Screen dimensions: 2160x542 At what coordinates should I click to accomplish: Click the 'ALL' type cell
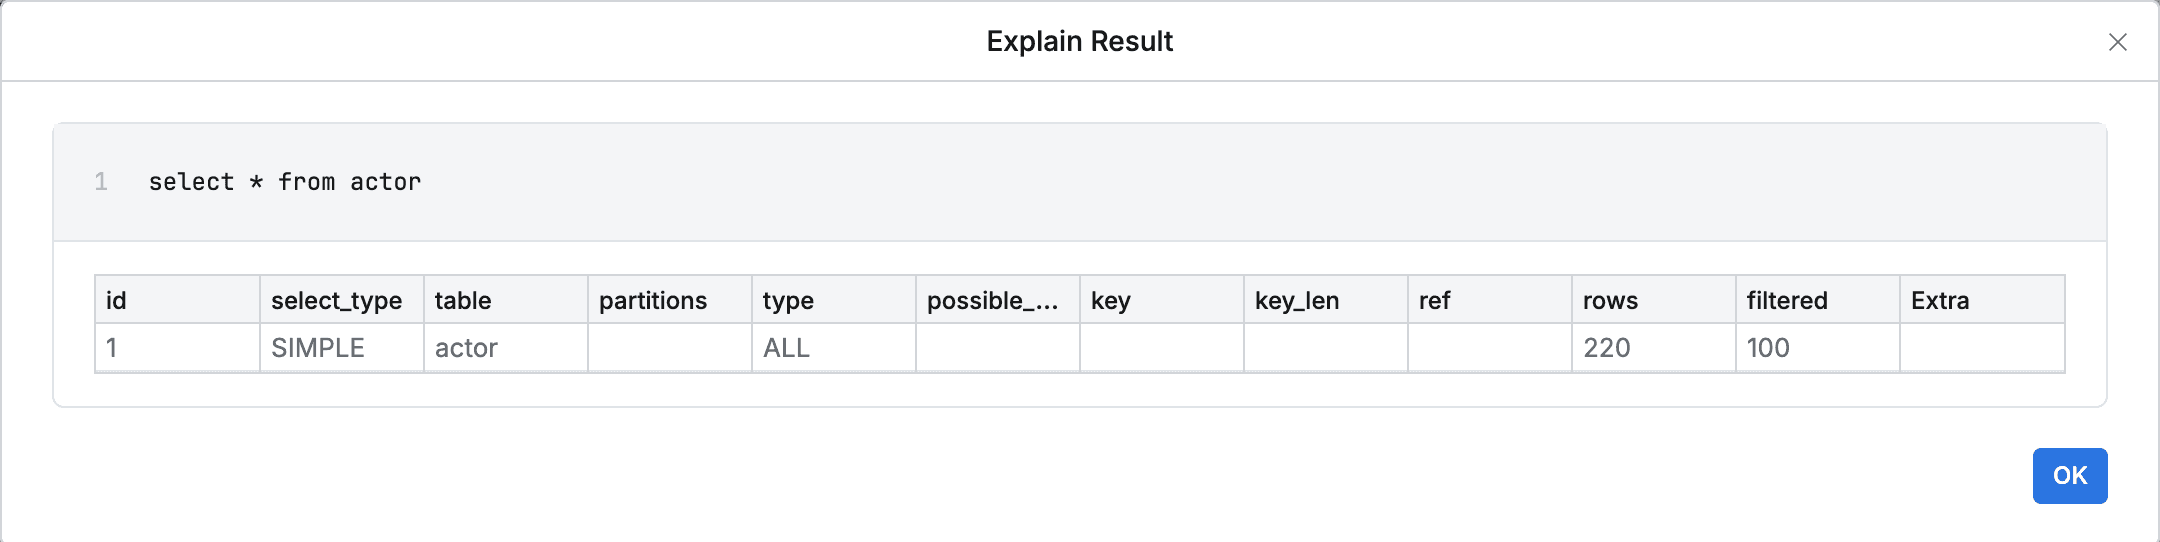tap(786, 348)
